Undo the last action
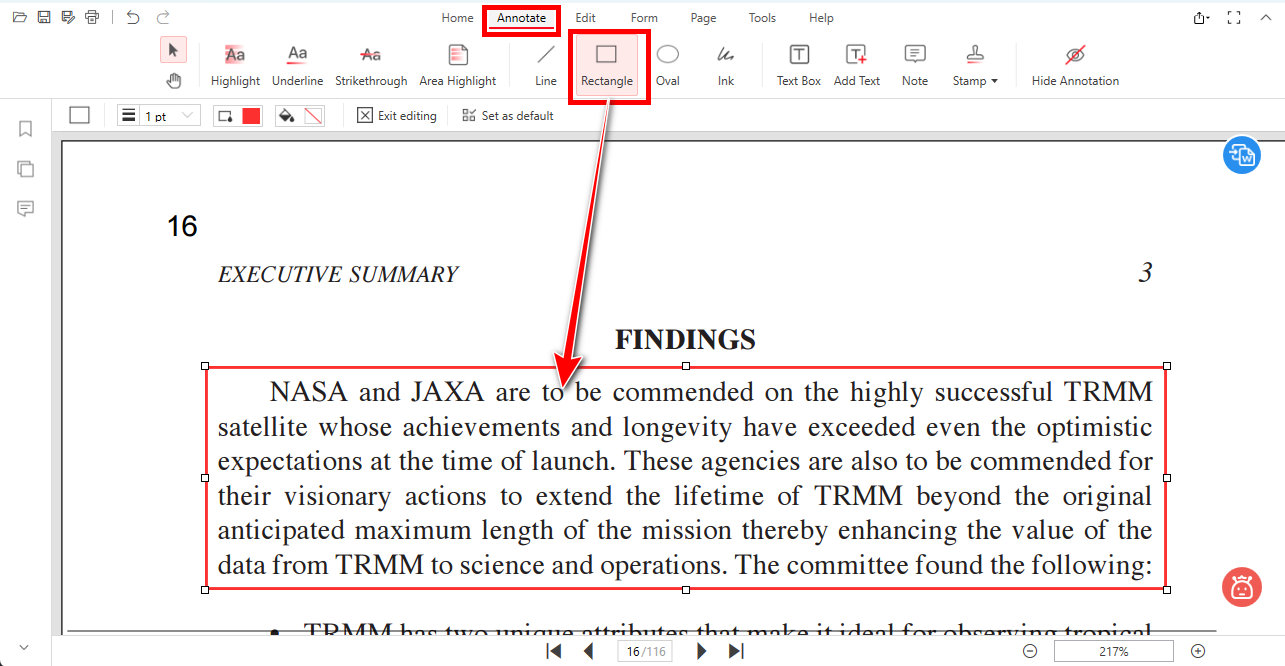Screen dimensions: 1285x666 pos(134,17)
